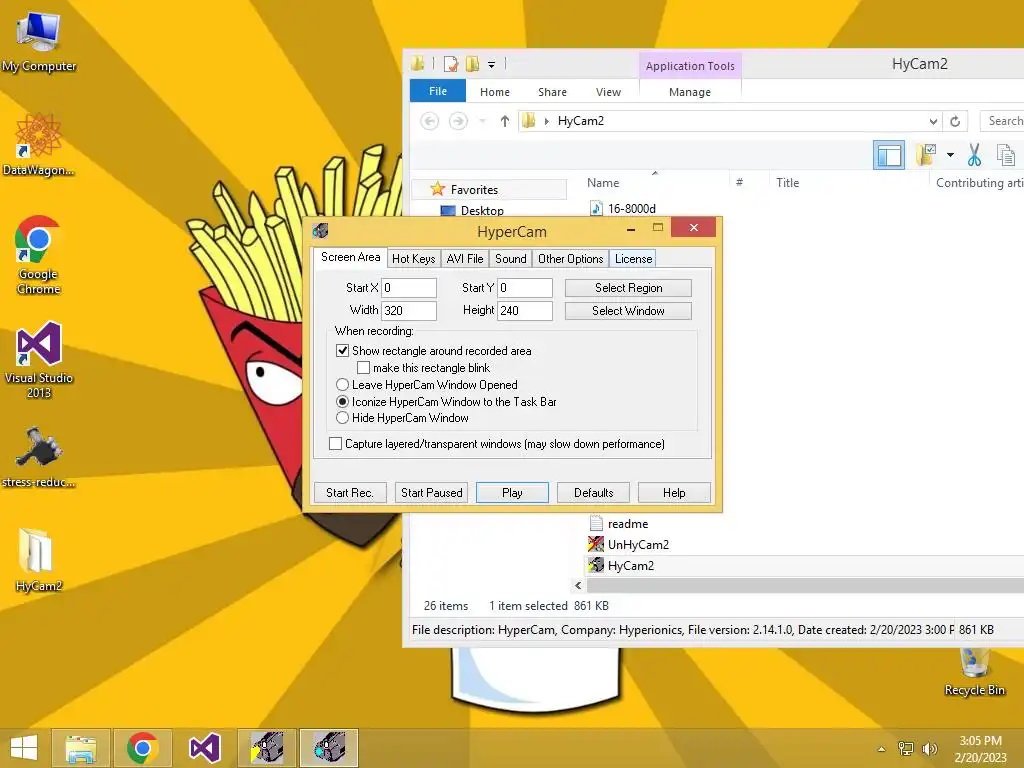This screenshot has height=768, width=1024.
Task: Click Select Window button
Action: 628,311
